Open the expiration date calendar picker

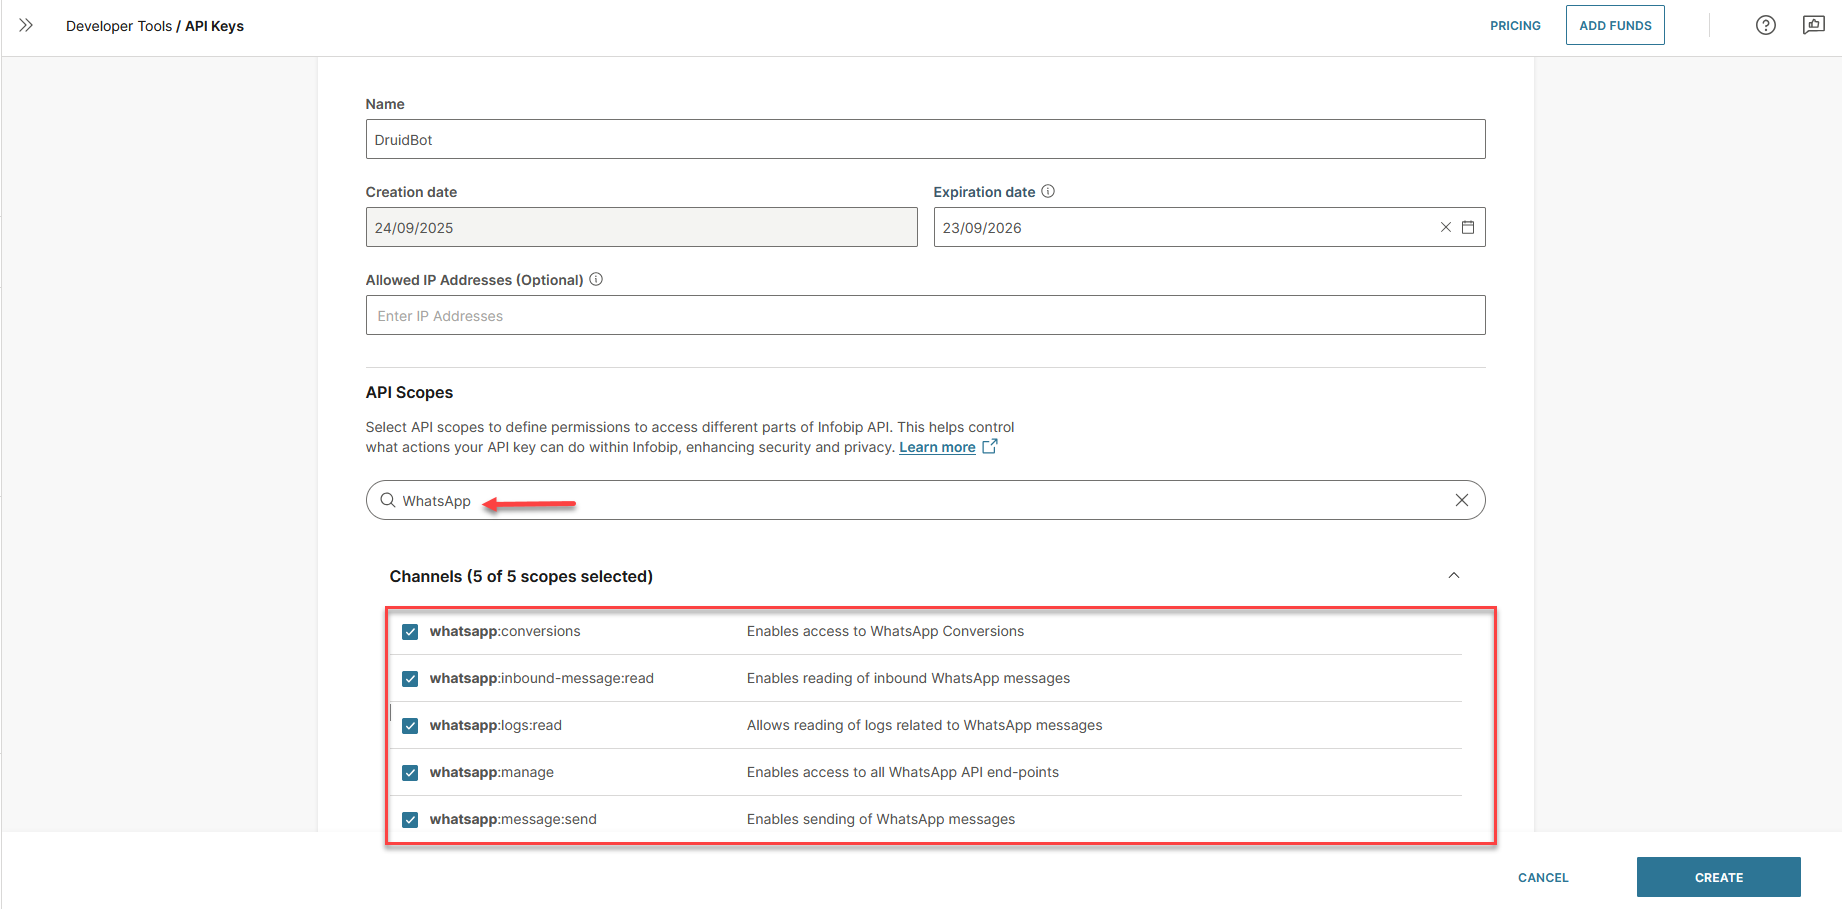click(1468, 227)
